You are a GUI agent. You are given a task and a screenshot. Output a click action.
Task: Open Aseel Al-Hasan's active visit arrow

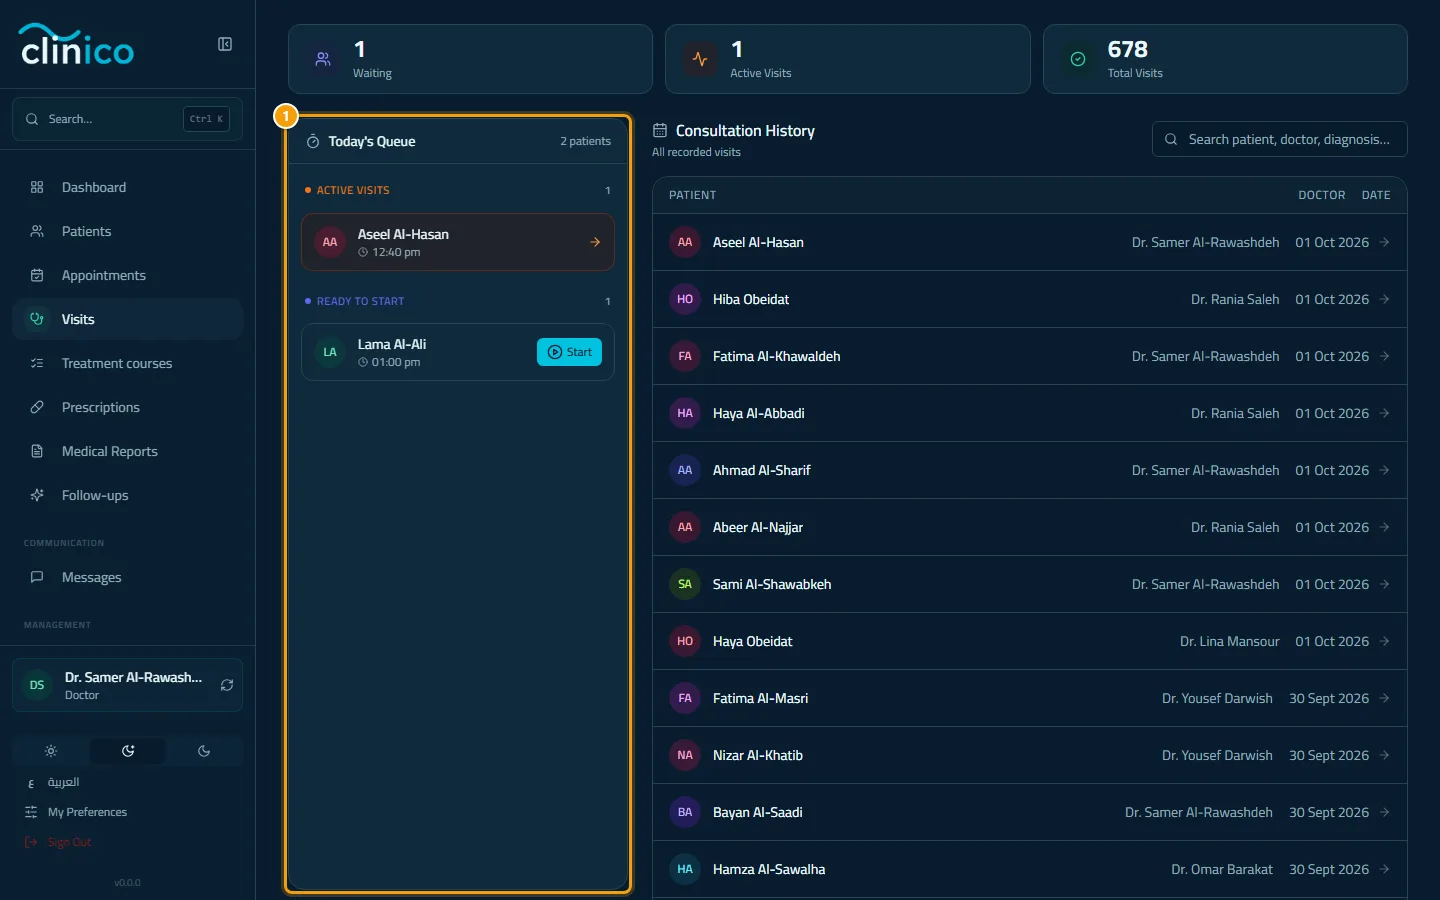595,242
